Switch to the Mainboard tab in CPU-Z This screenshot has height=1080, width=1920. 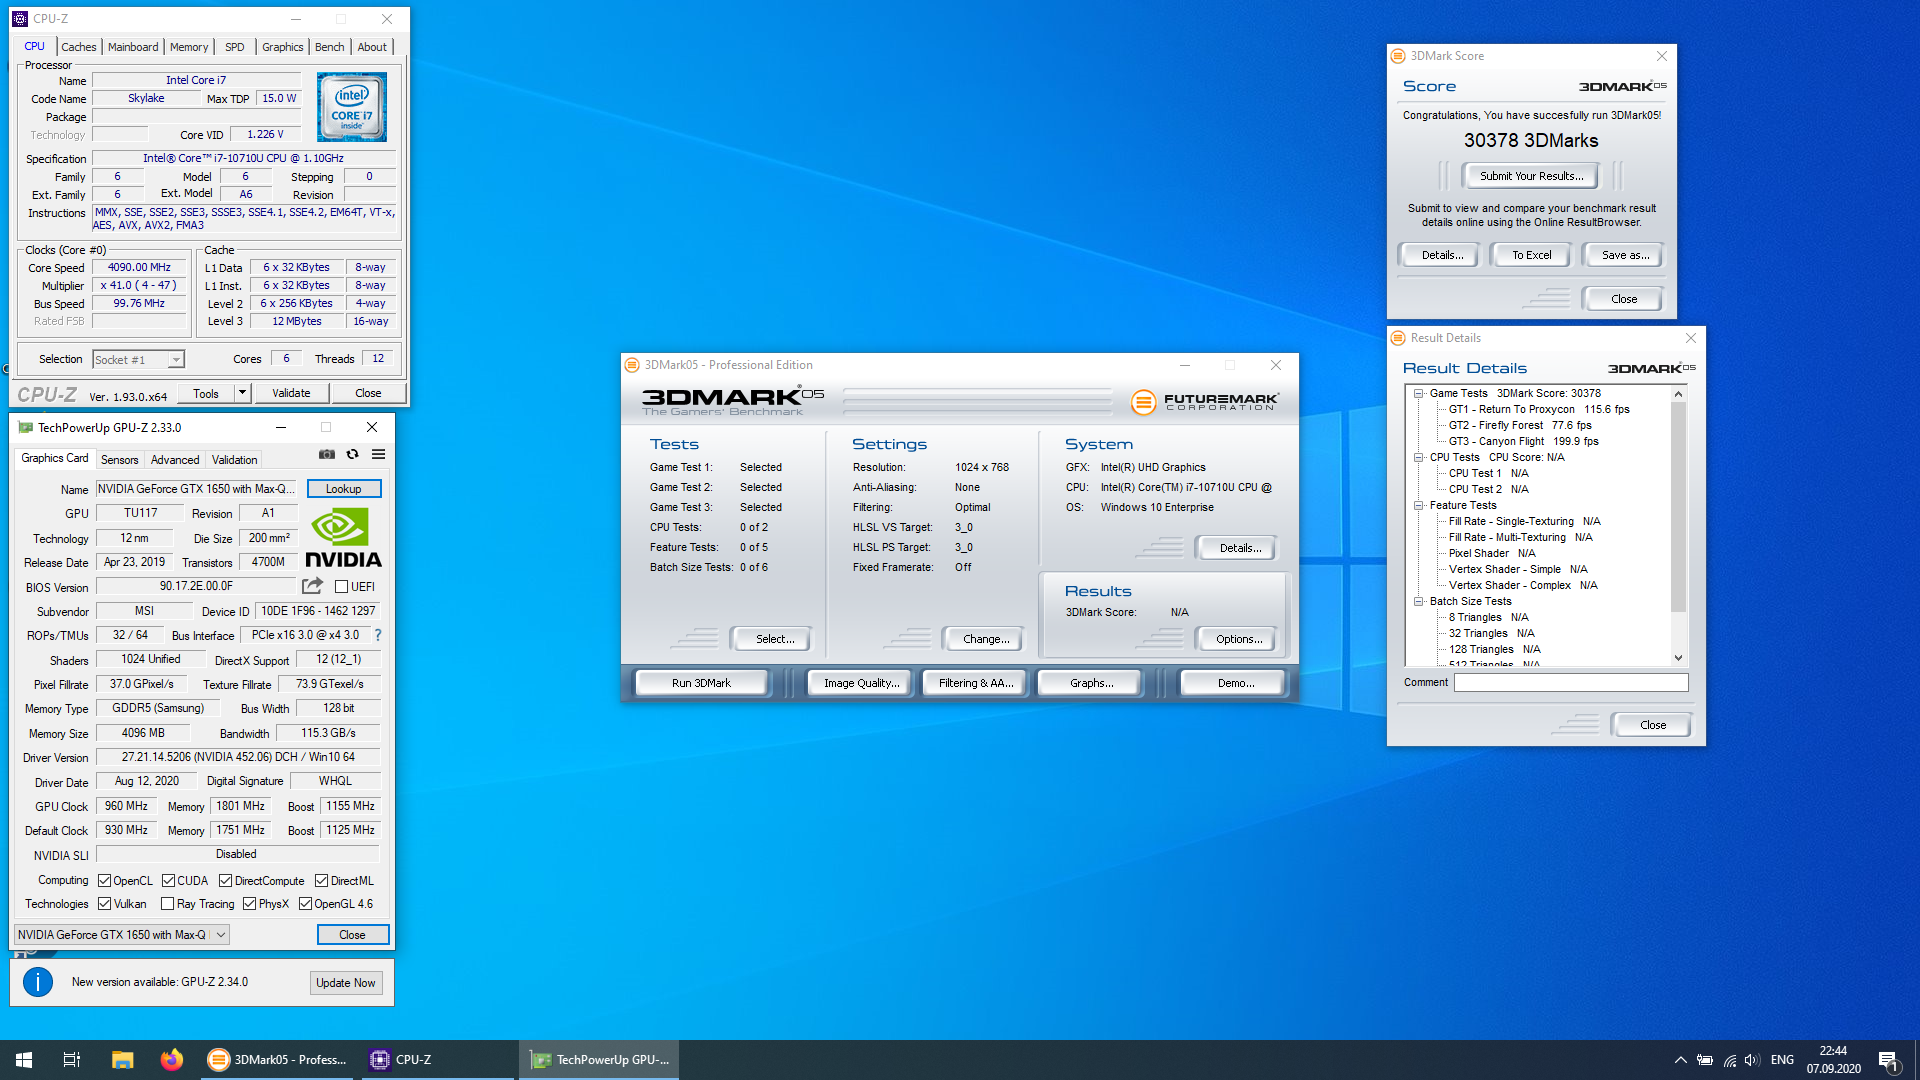[x=133, y=47]
